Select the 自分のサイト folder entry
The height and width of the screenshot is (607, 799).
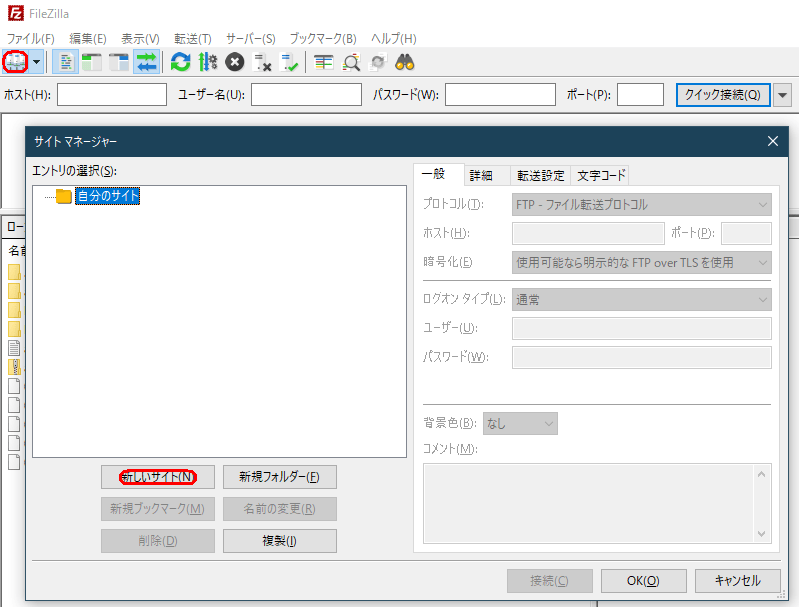pos(108,196)
